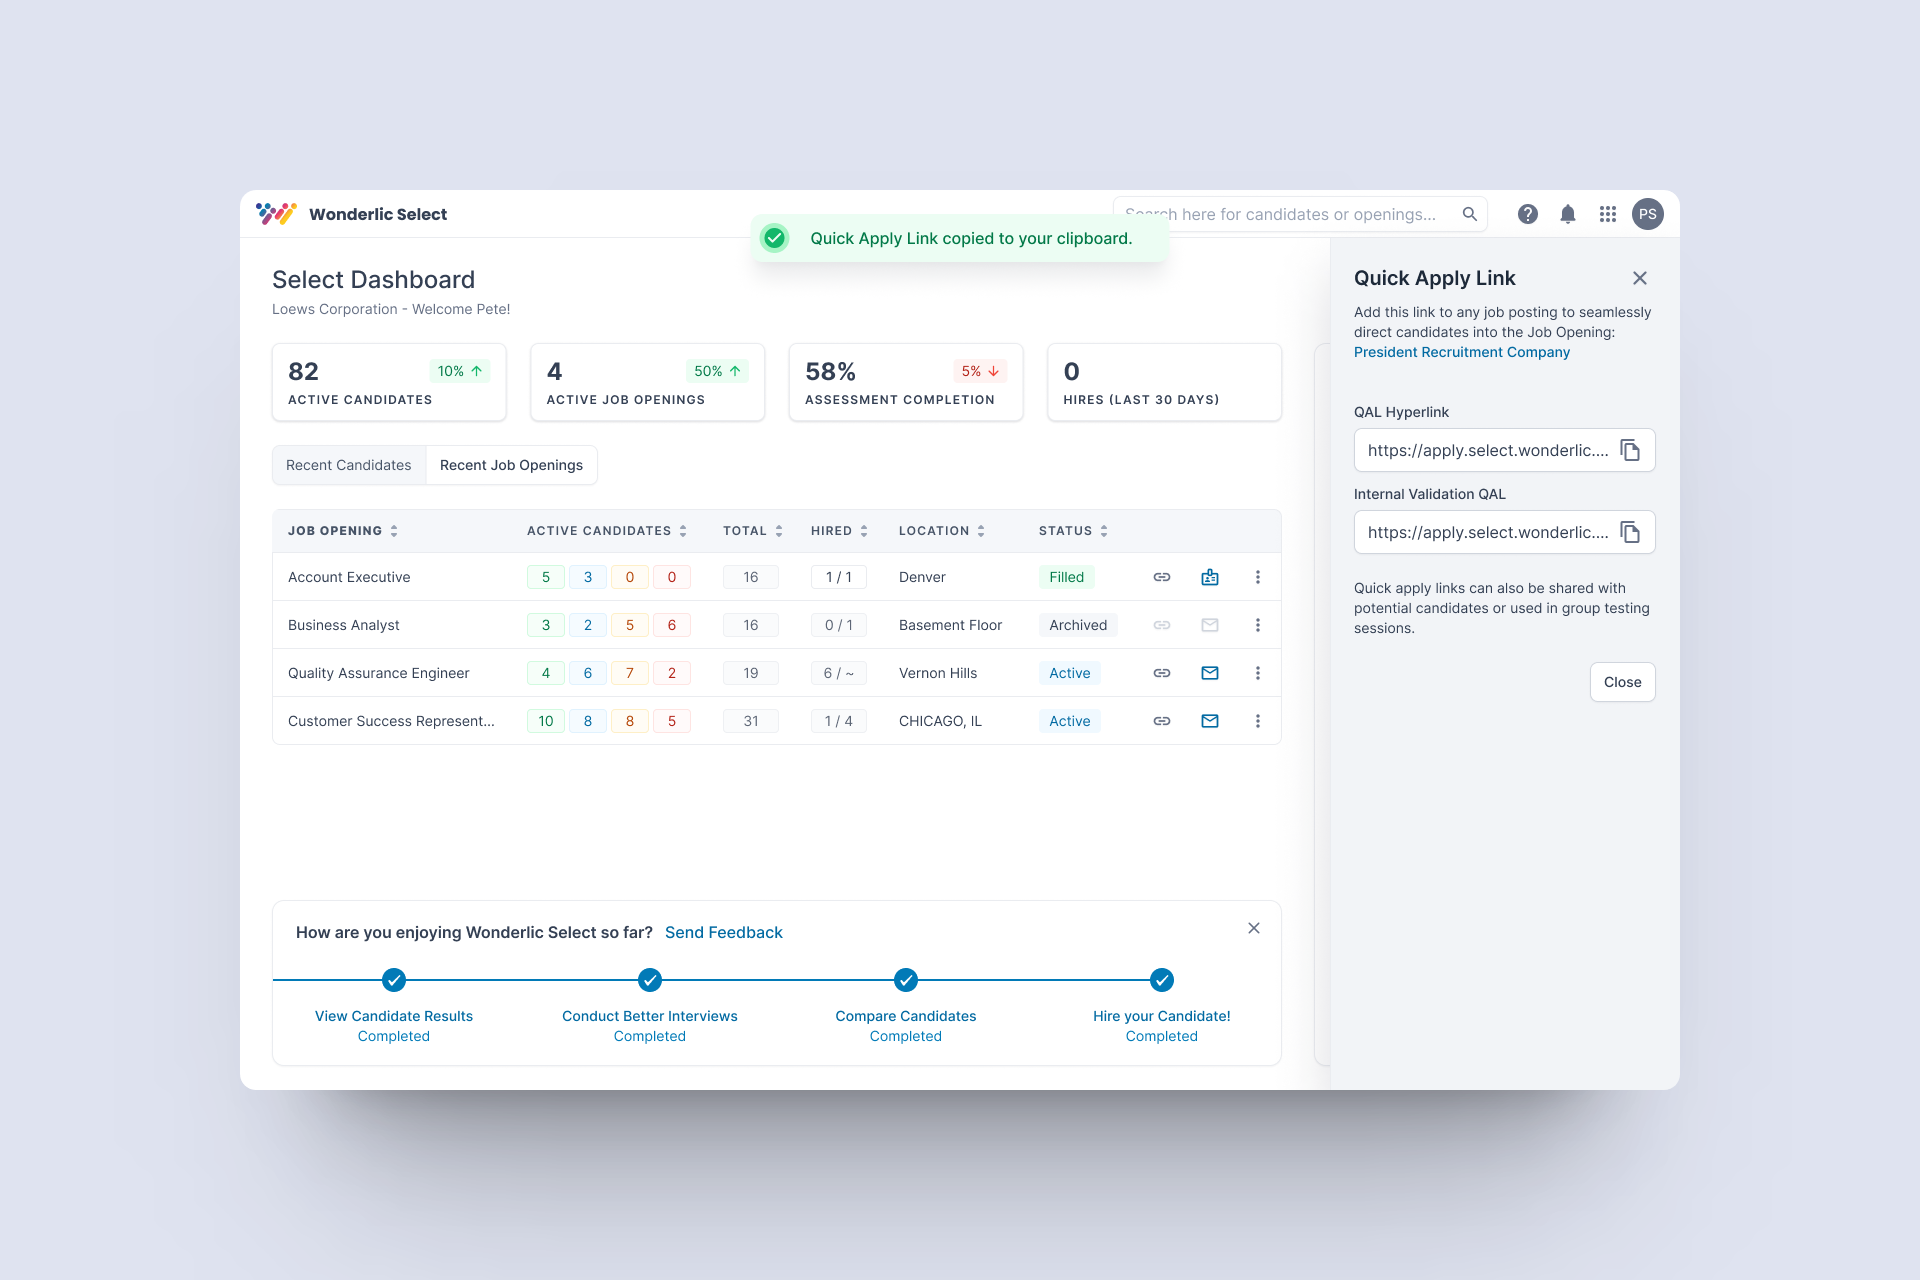Open the apps grid menu
This screenshot has width=1920, height=1280.
tap(1607, 214)
